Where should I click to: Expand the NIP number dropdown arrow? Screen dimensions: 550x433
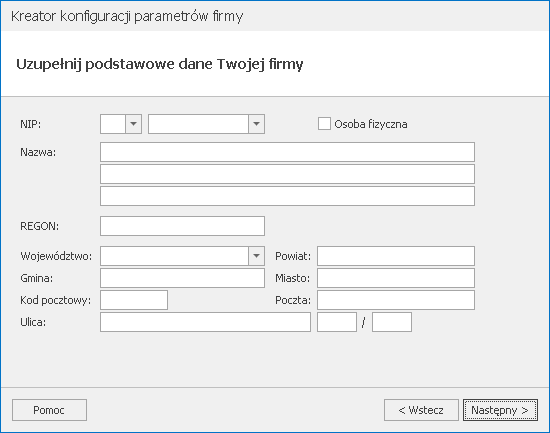click(256, 124)
